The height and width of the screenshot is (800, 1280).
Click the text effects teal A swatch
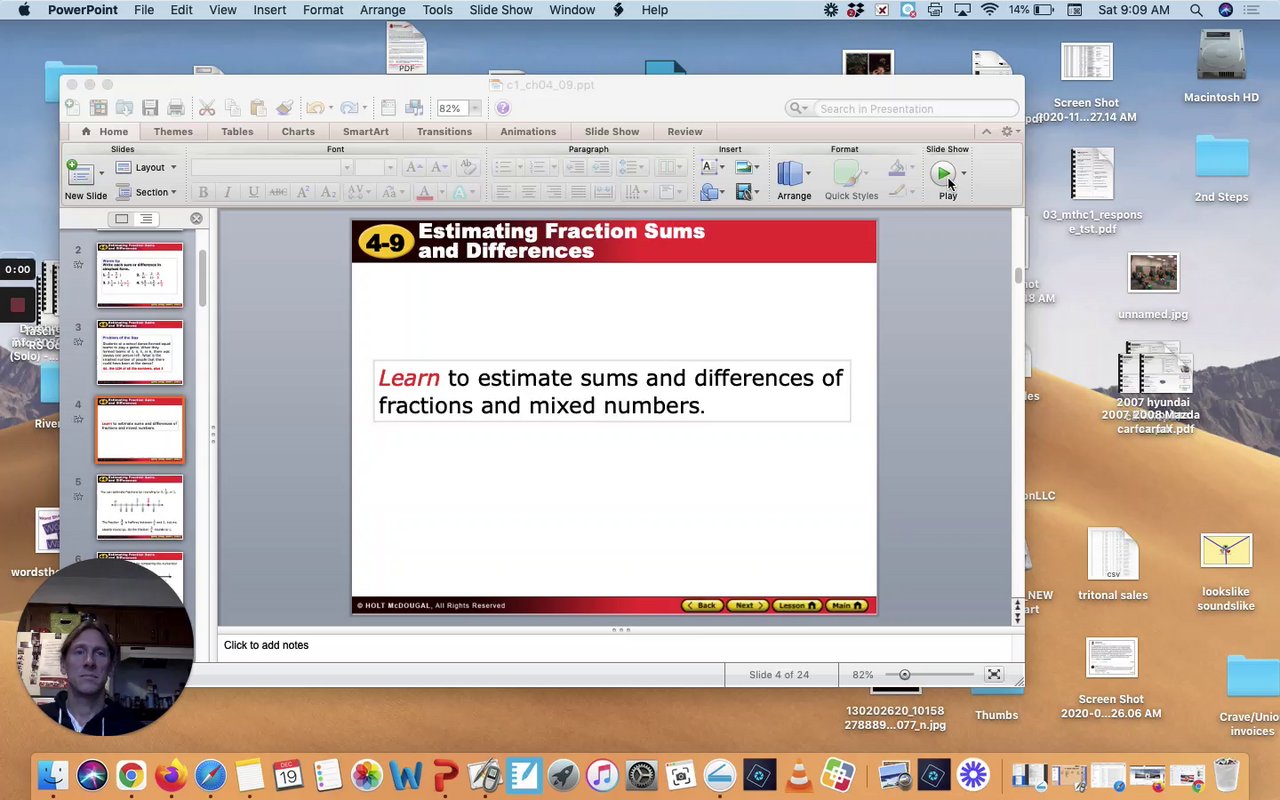point(459,192)
